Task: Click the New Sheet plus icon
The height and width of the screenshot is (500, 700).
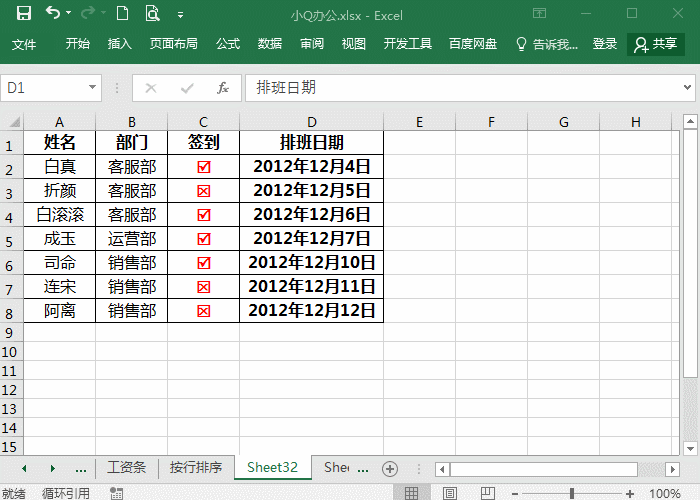Action: coord(390,469)
